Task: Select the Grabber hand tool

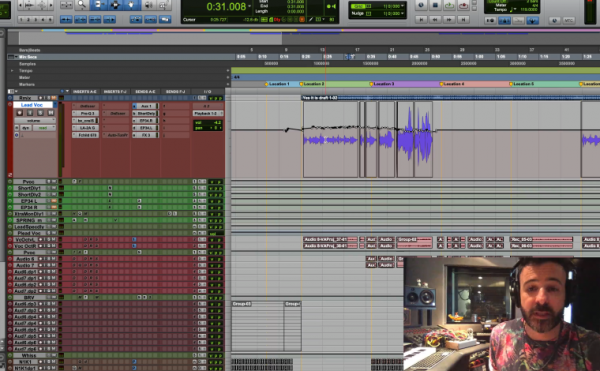Action: 131,5
